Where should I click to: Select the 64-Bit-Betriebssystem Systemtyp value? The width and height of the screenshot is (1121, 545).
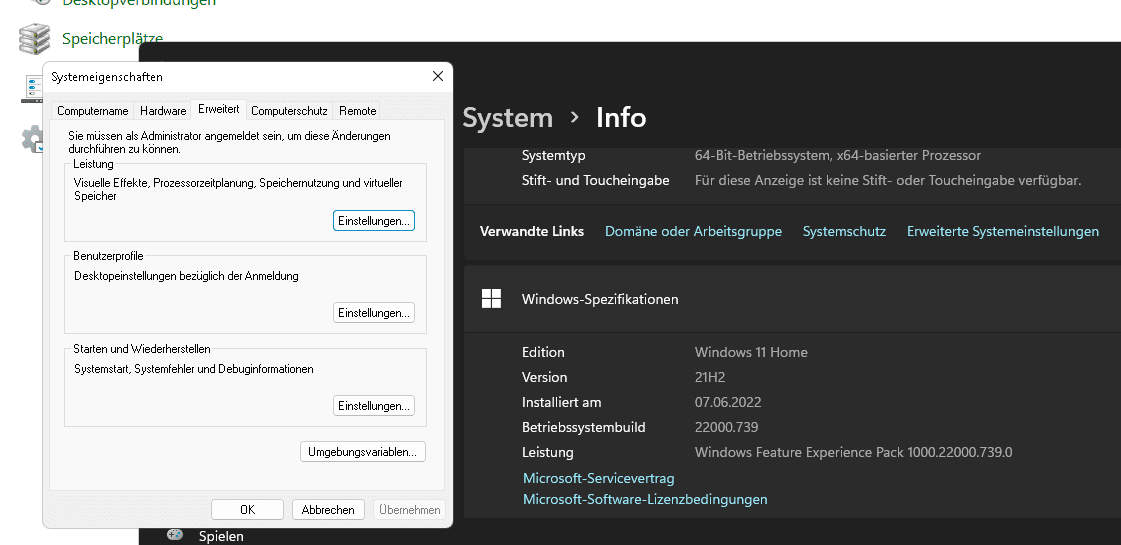pos(838,155)
